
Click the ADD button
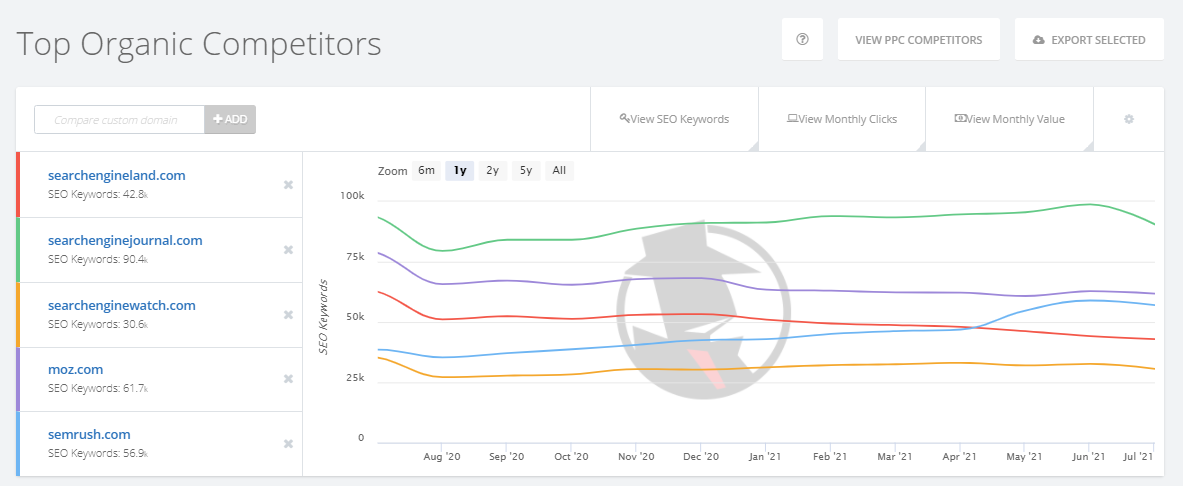pos(230,119)
